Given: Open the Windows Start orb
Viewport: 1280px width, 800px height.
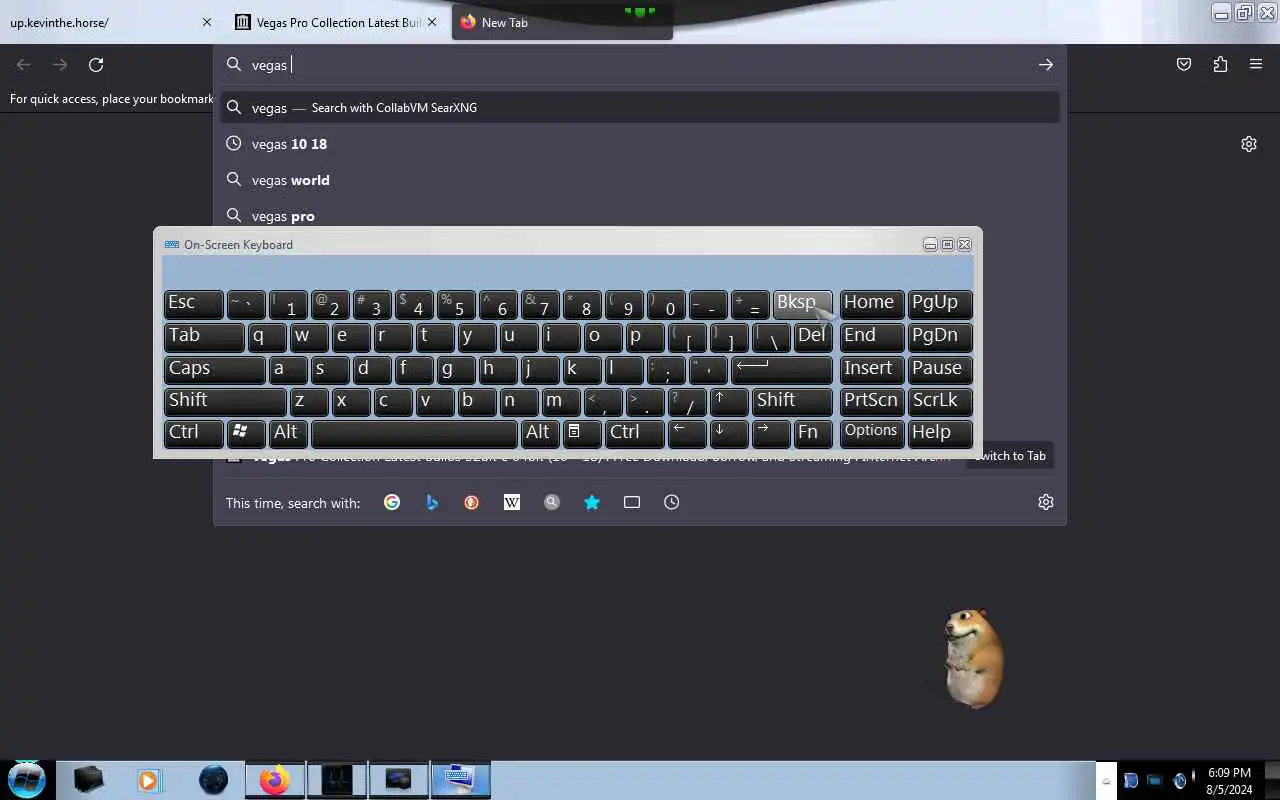Looking at the screenshot, I should click(x=26, y=779).
